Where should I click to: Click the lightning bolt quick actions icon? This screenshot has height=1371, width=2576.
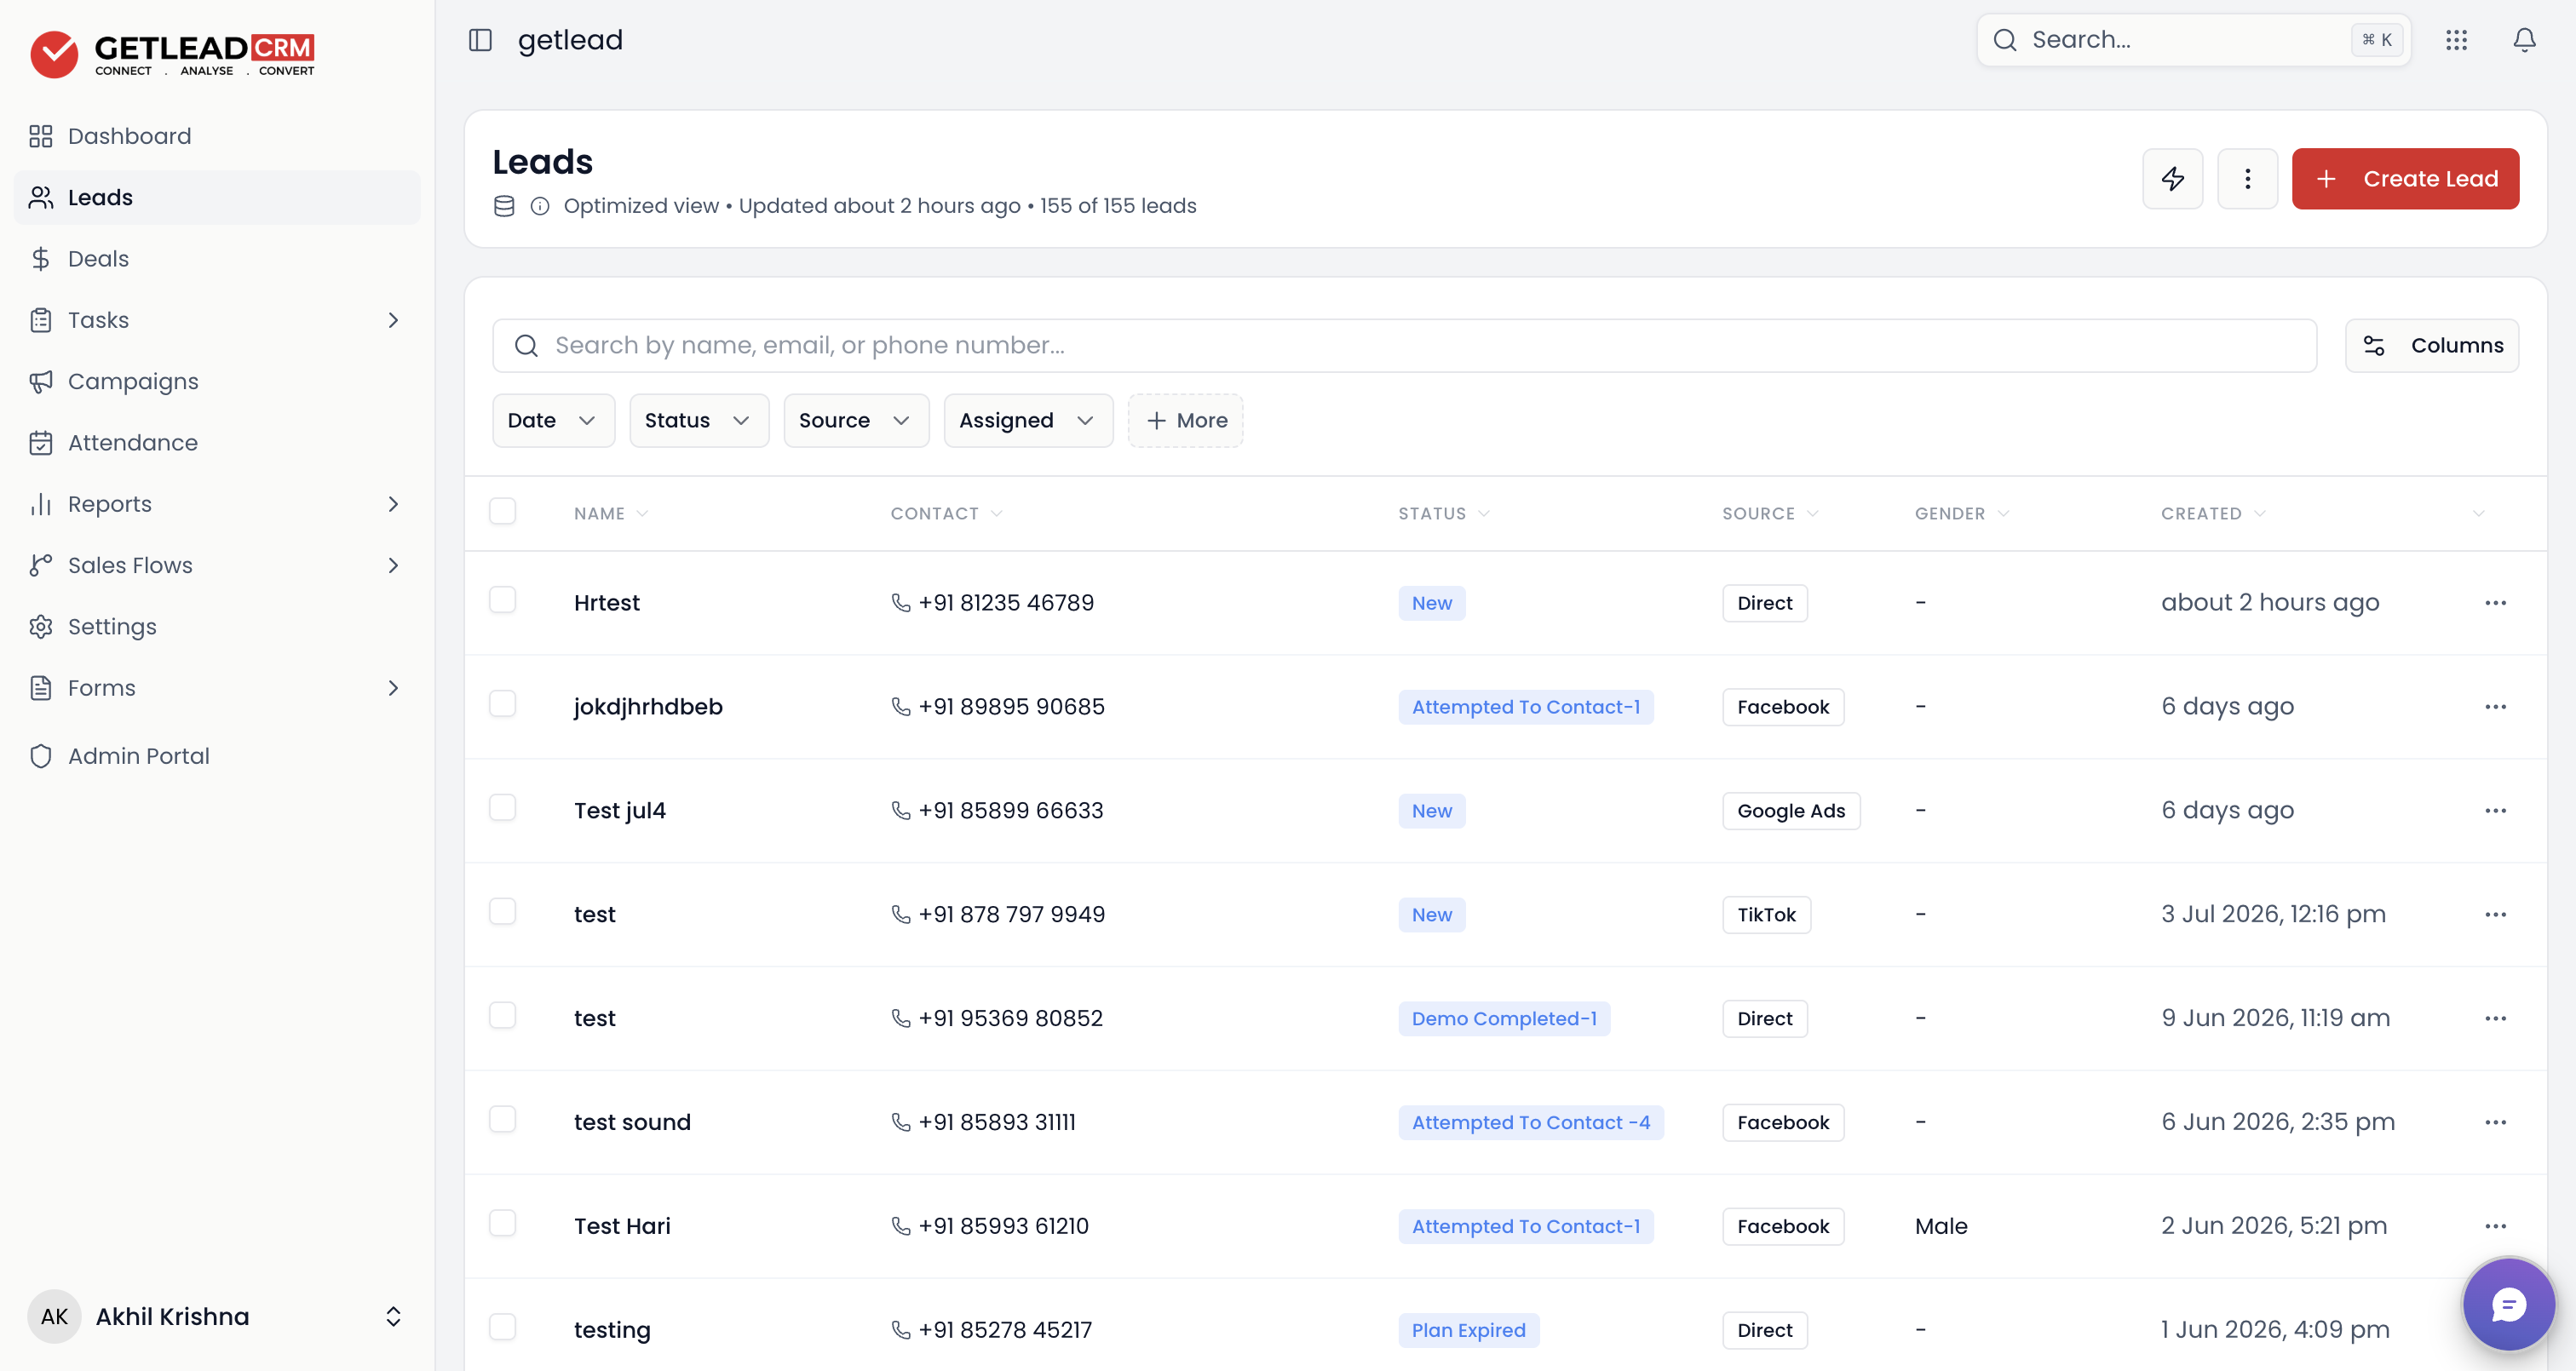[x=2172, y=179]
